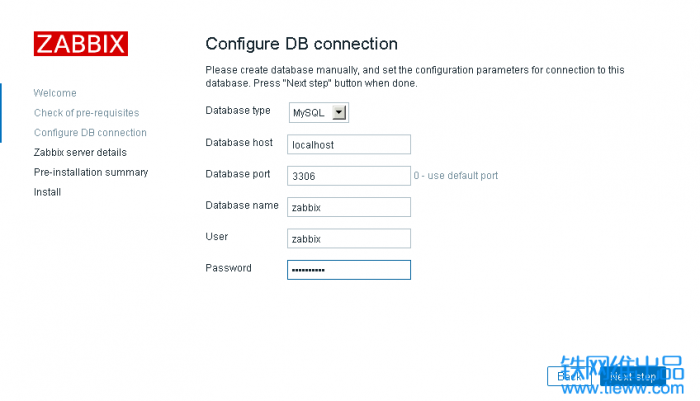Click the Password field

click(349, 270)
